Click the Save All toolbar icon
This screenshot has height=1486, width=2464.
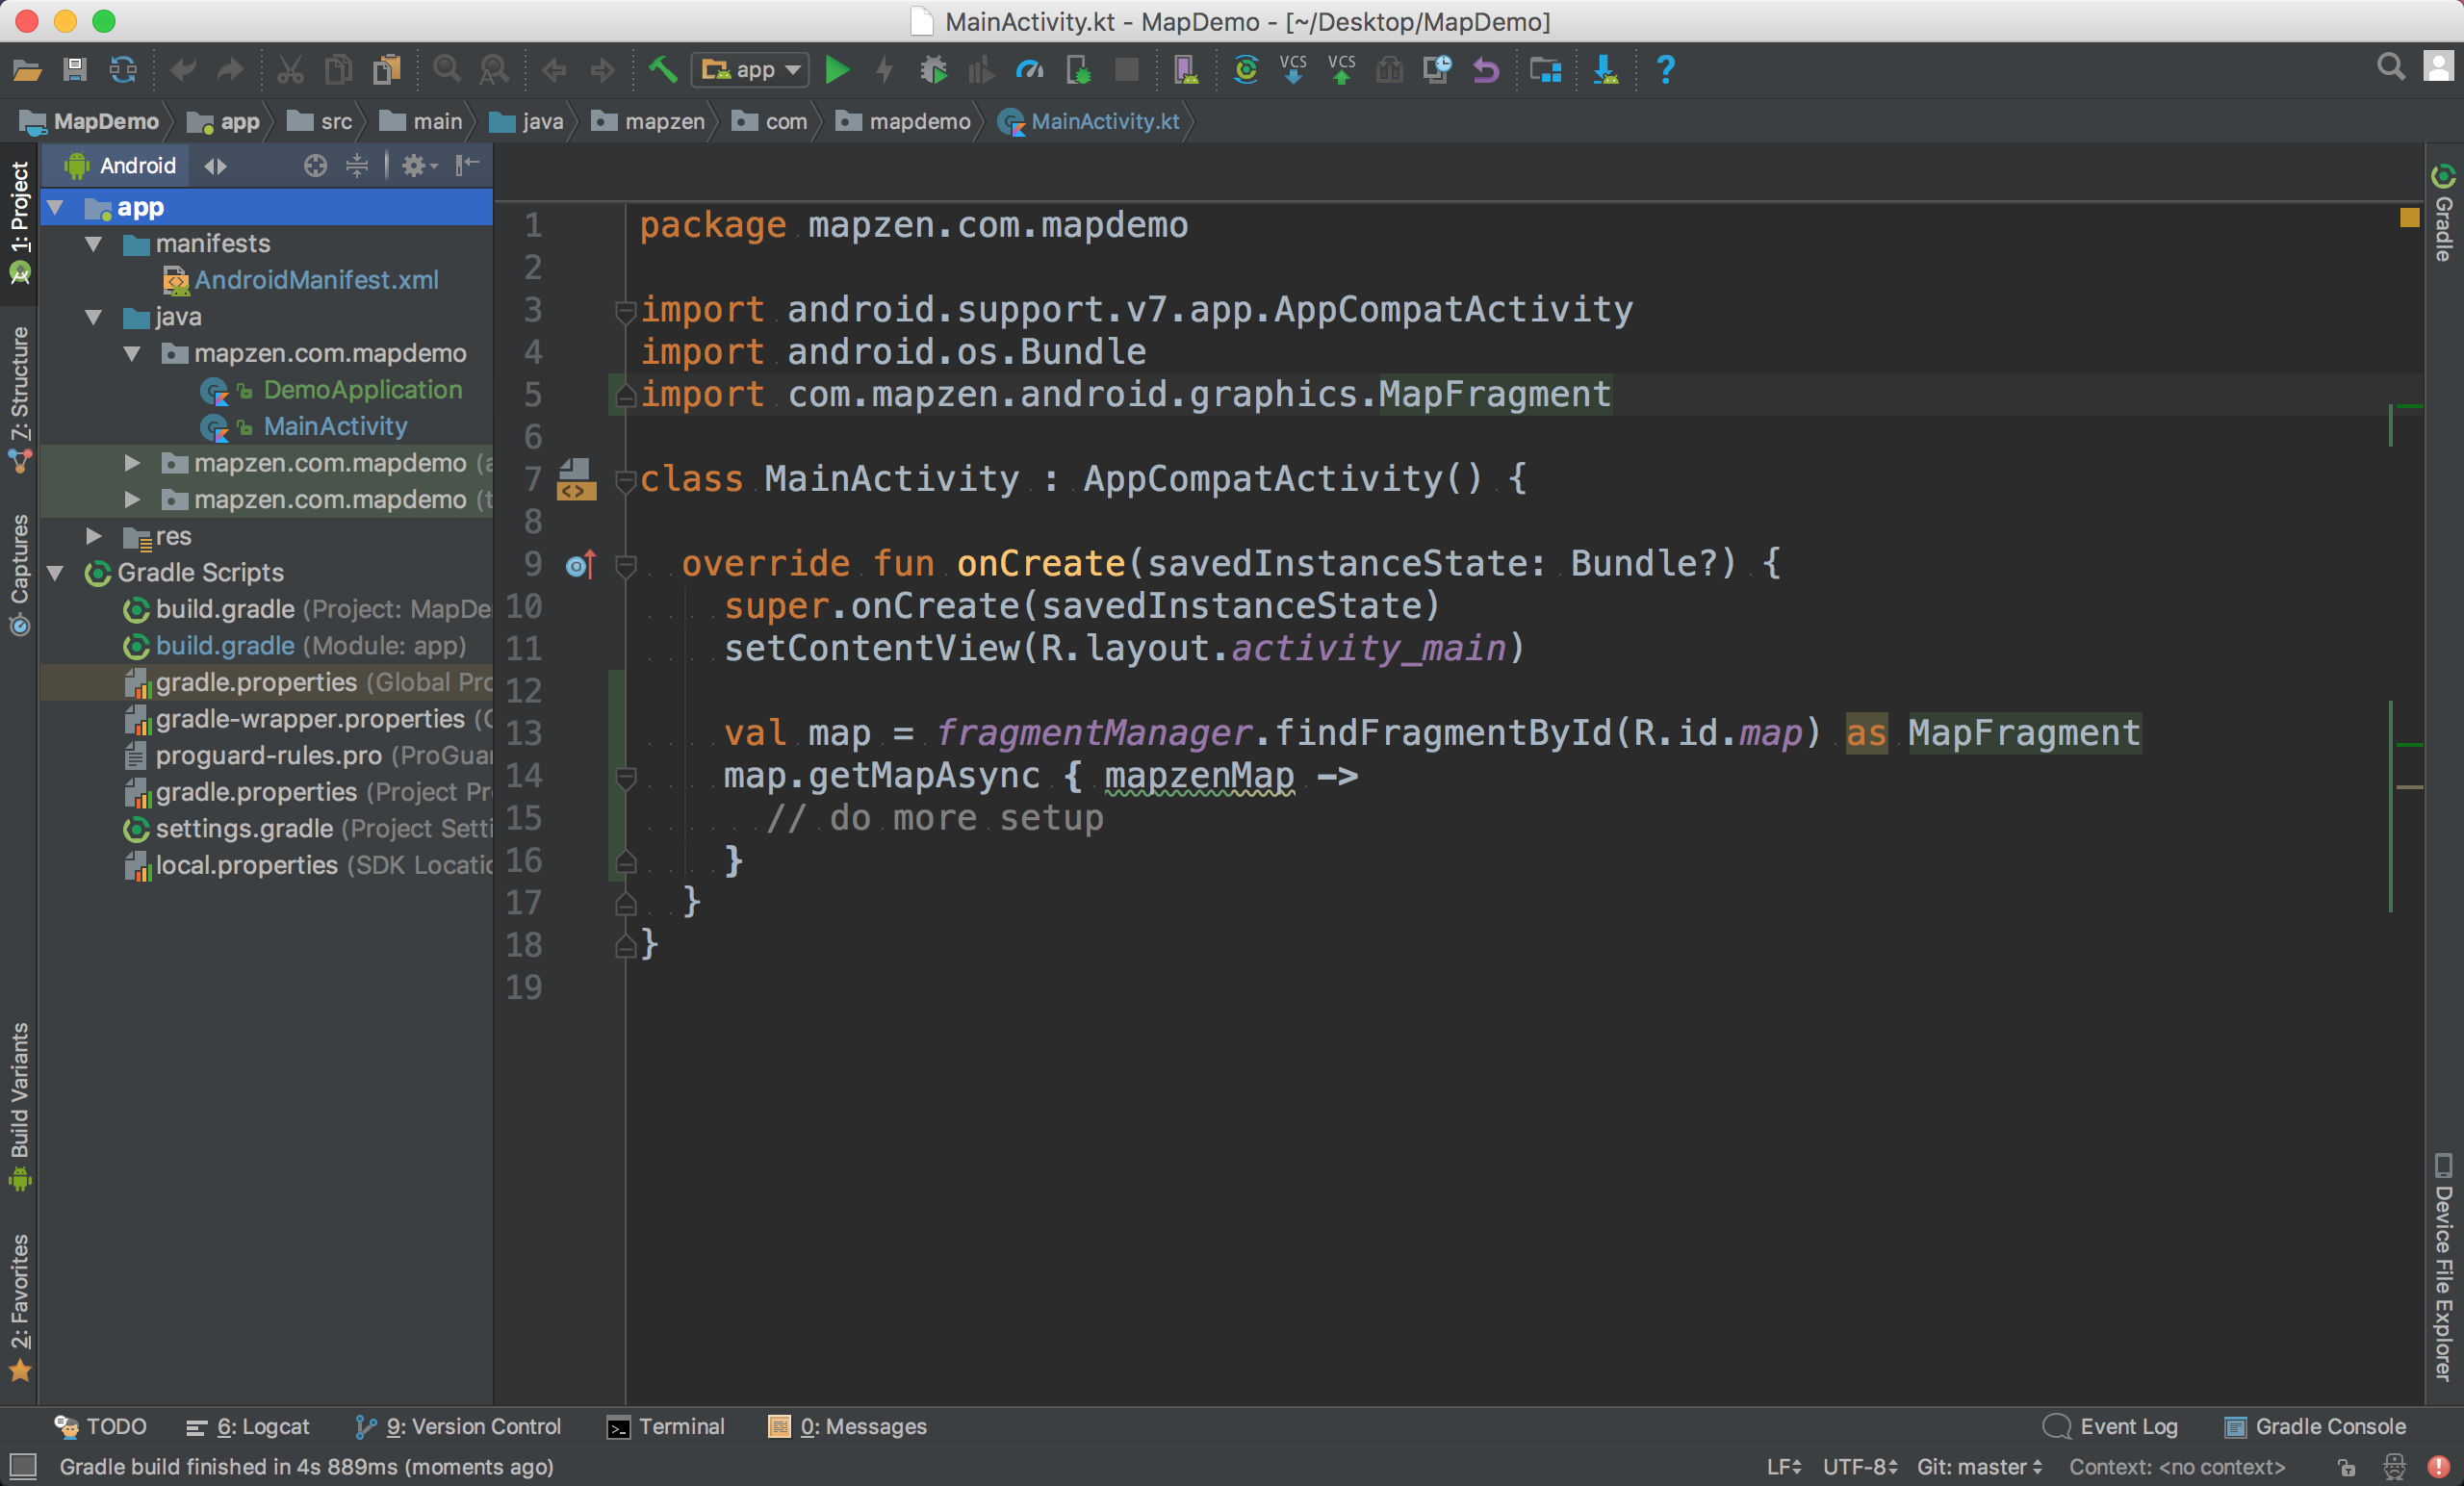coord(75,70)
